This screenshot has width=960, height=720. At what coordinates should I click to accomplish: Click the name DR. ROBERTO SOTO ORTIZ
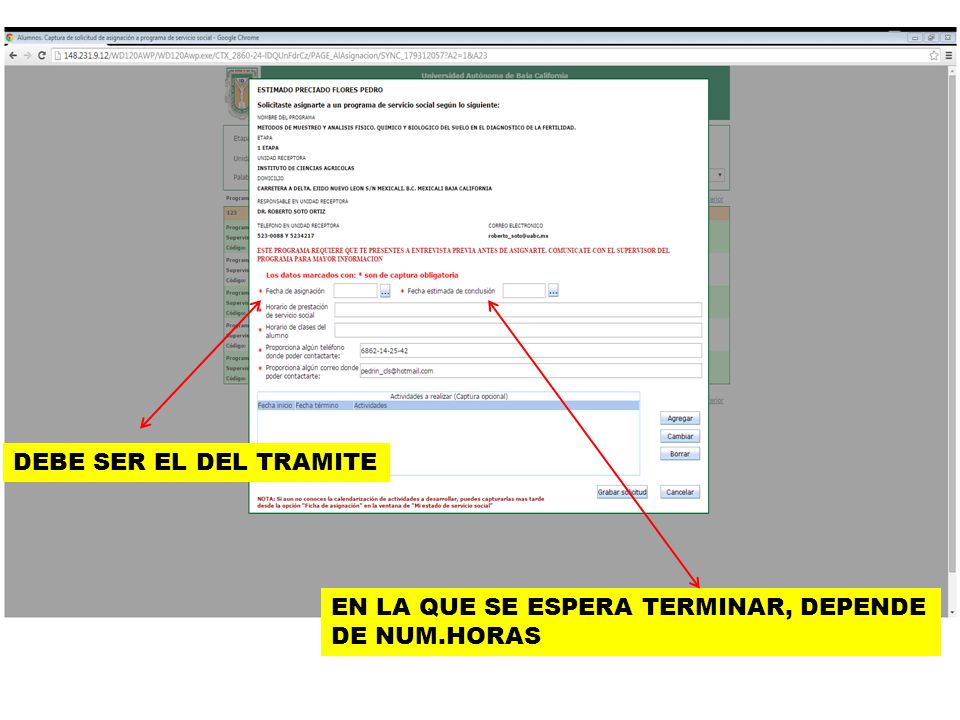pos(291,212)
